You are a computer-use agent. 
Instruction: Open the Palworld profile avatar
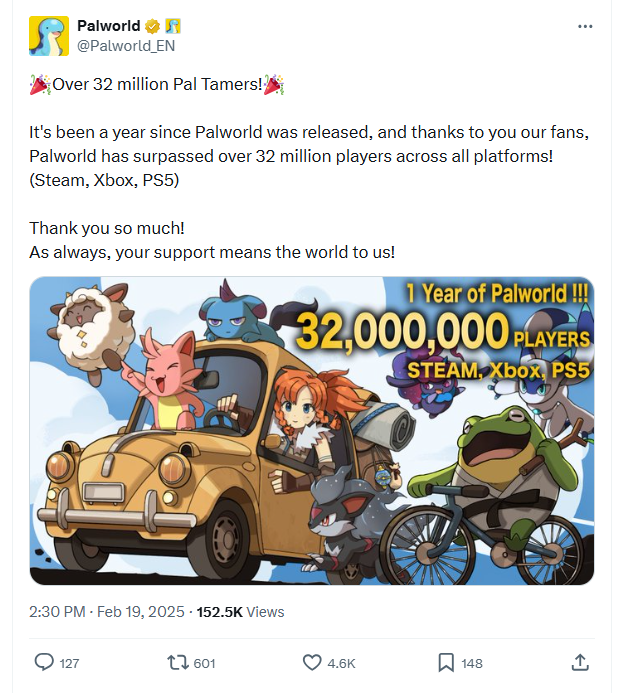point(49,36)
